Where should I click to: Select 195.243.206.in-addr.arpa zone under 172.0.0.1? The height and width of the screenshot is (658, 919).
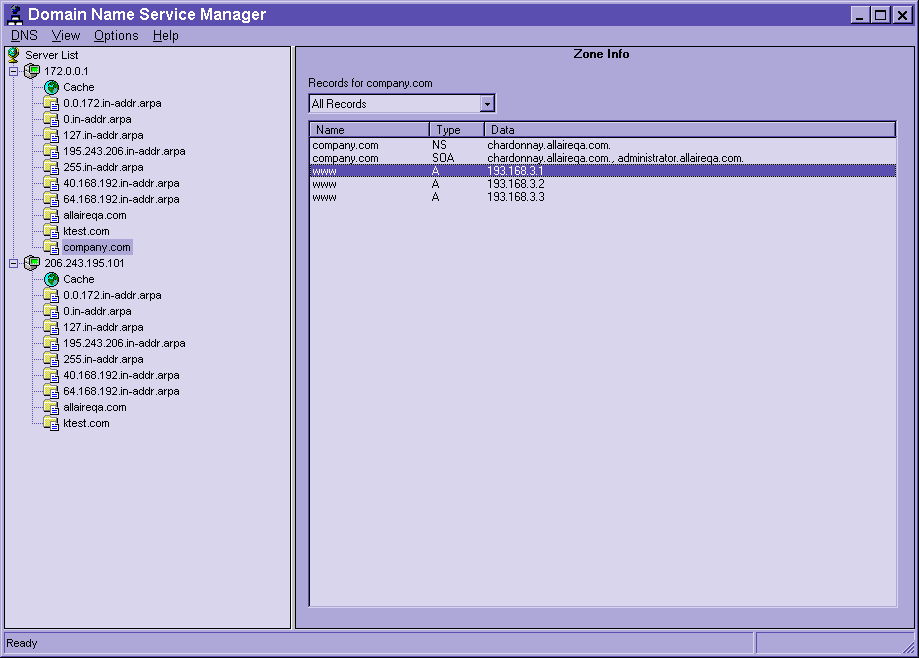click(124, 151)
